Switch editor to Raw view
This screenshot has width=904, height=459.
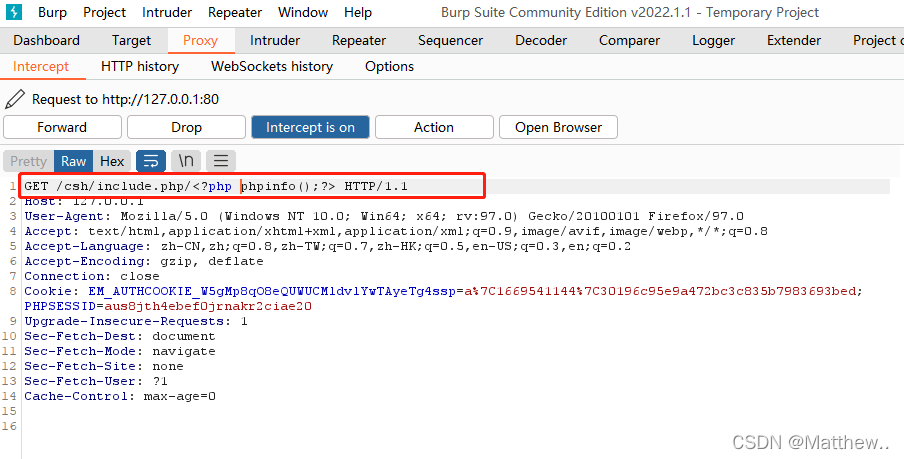tap(73, 161)
